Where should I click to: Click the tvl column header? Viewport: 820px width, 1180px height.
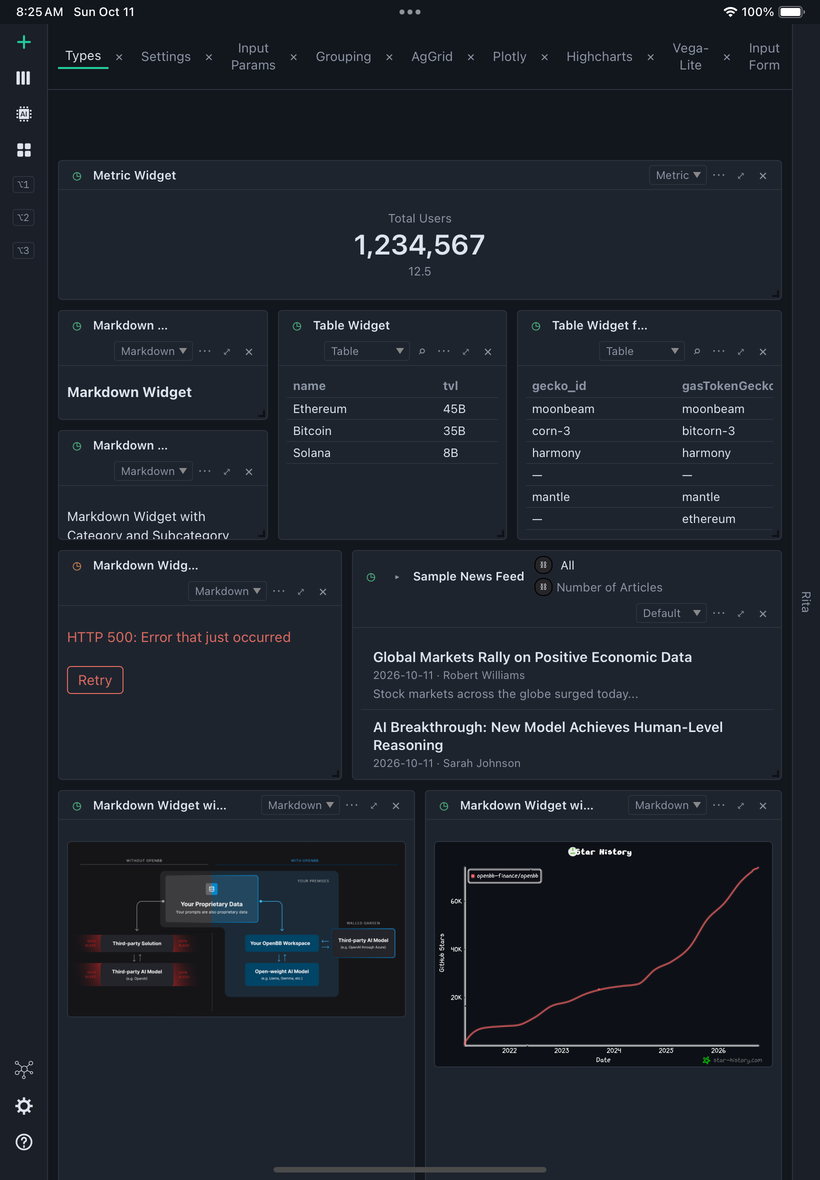[x=451, y=386]
